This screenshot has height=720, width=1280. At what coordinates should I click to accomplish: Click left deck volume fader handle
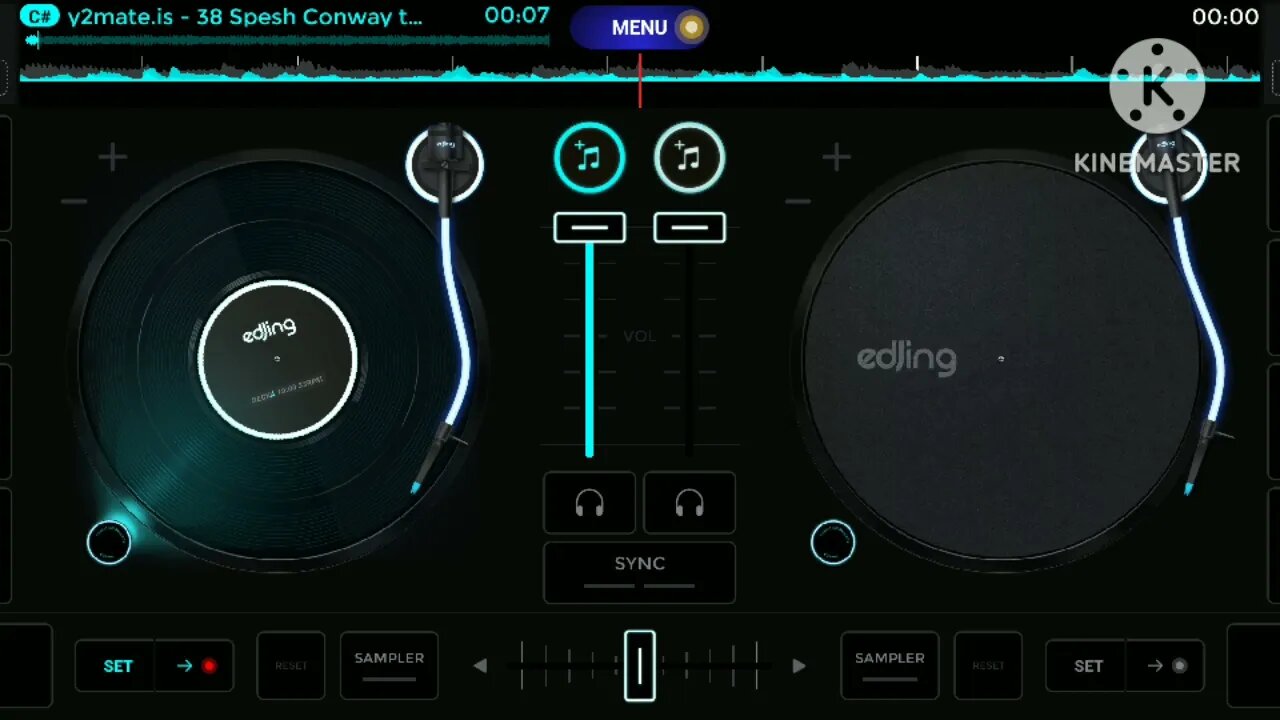(x=589, y=228)
